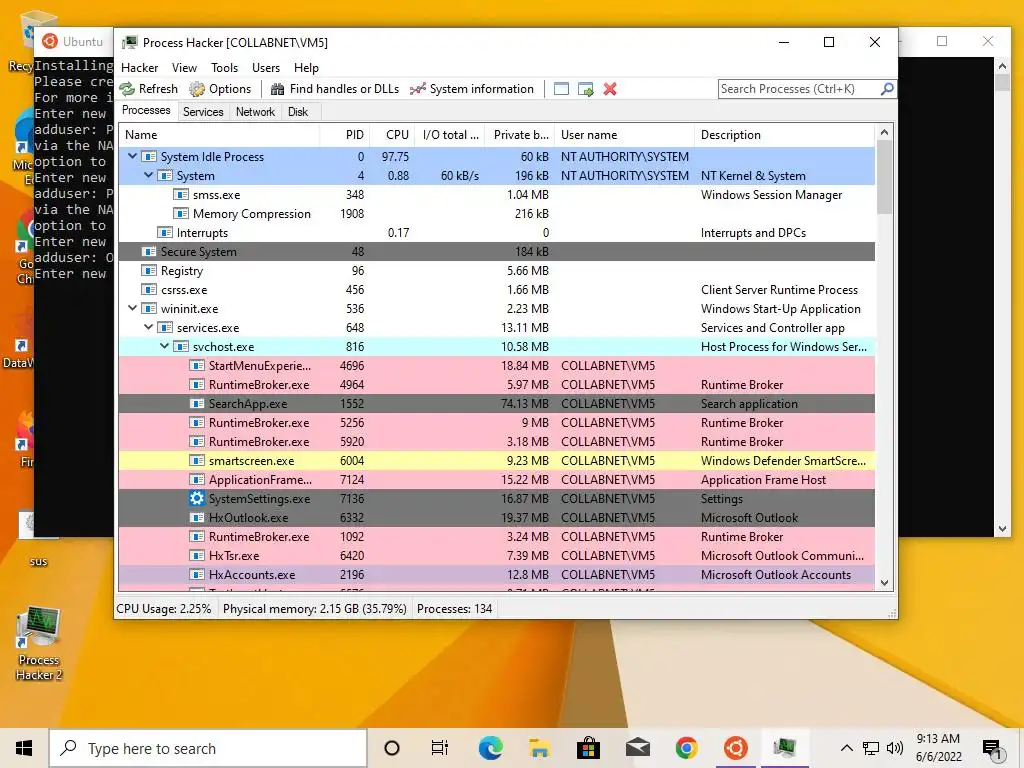Open System information graph window
The height and width of the screenshot is (768, 1024).
point(472,89)
